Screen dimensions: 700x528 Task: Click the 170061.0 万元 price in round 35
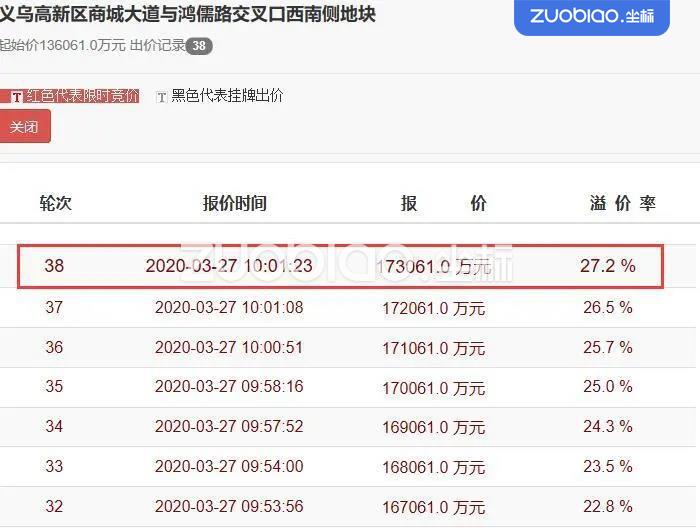coord(433,387)
